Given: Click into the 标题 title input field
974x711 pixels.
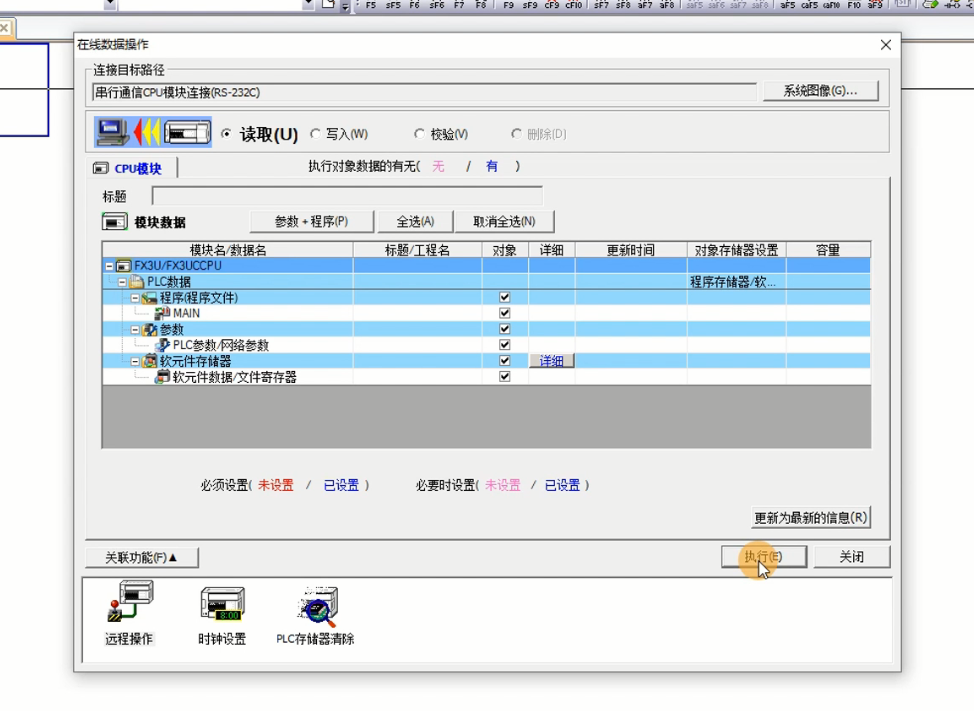Looking at the screenshot, I should (347, 196).
